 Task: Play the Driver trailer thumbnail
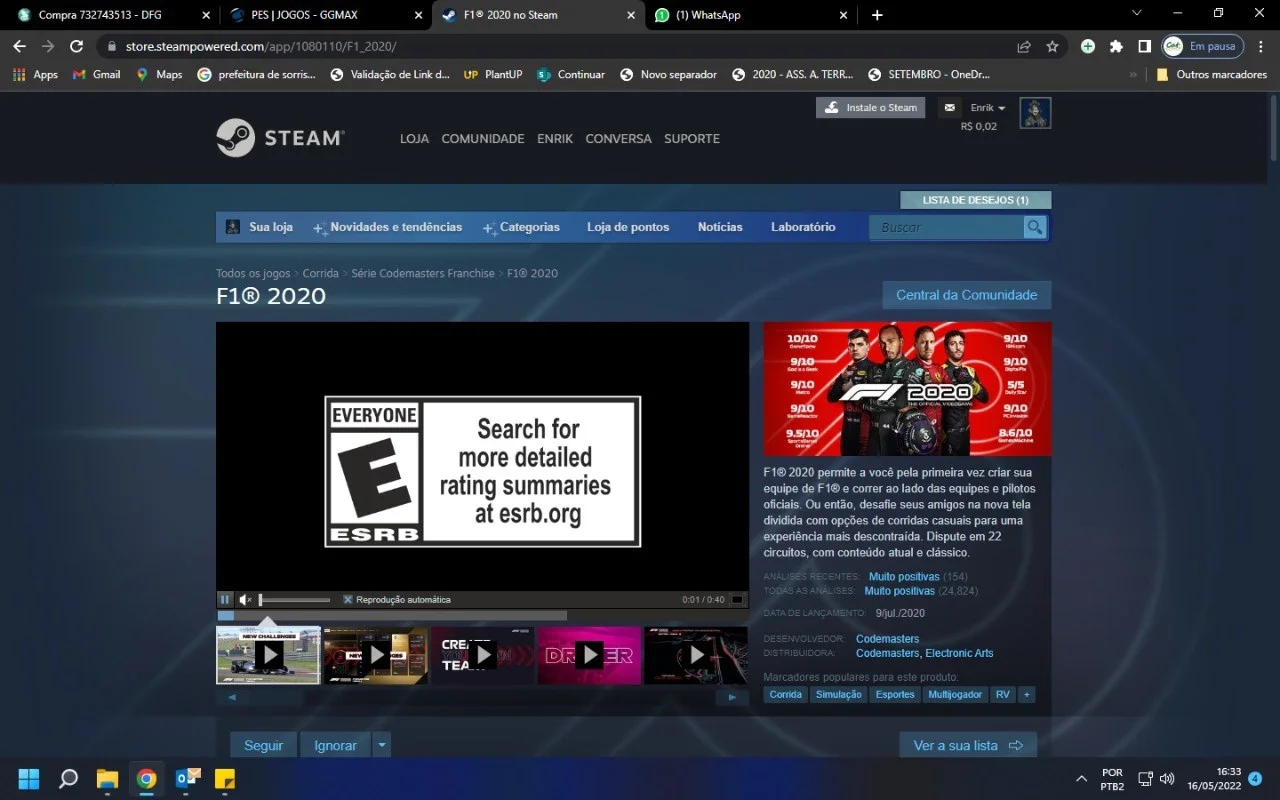tap(589, 655)
